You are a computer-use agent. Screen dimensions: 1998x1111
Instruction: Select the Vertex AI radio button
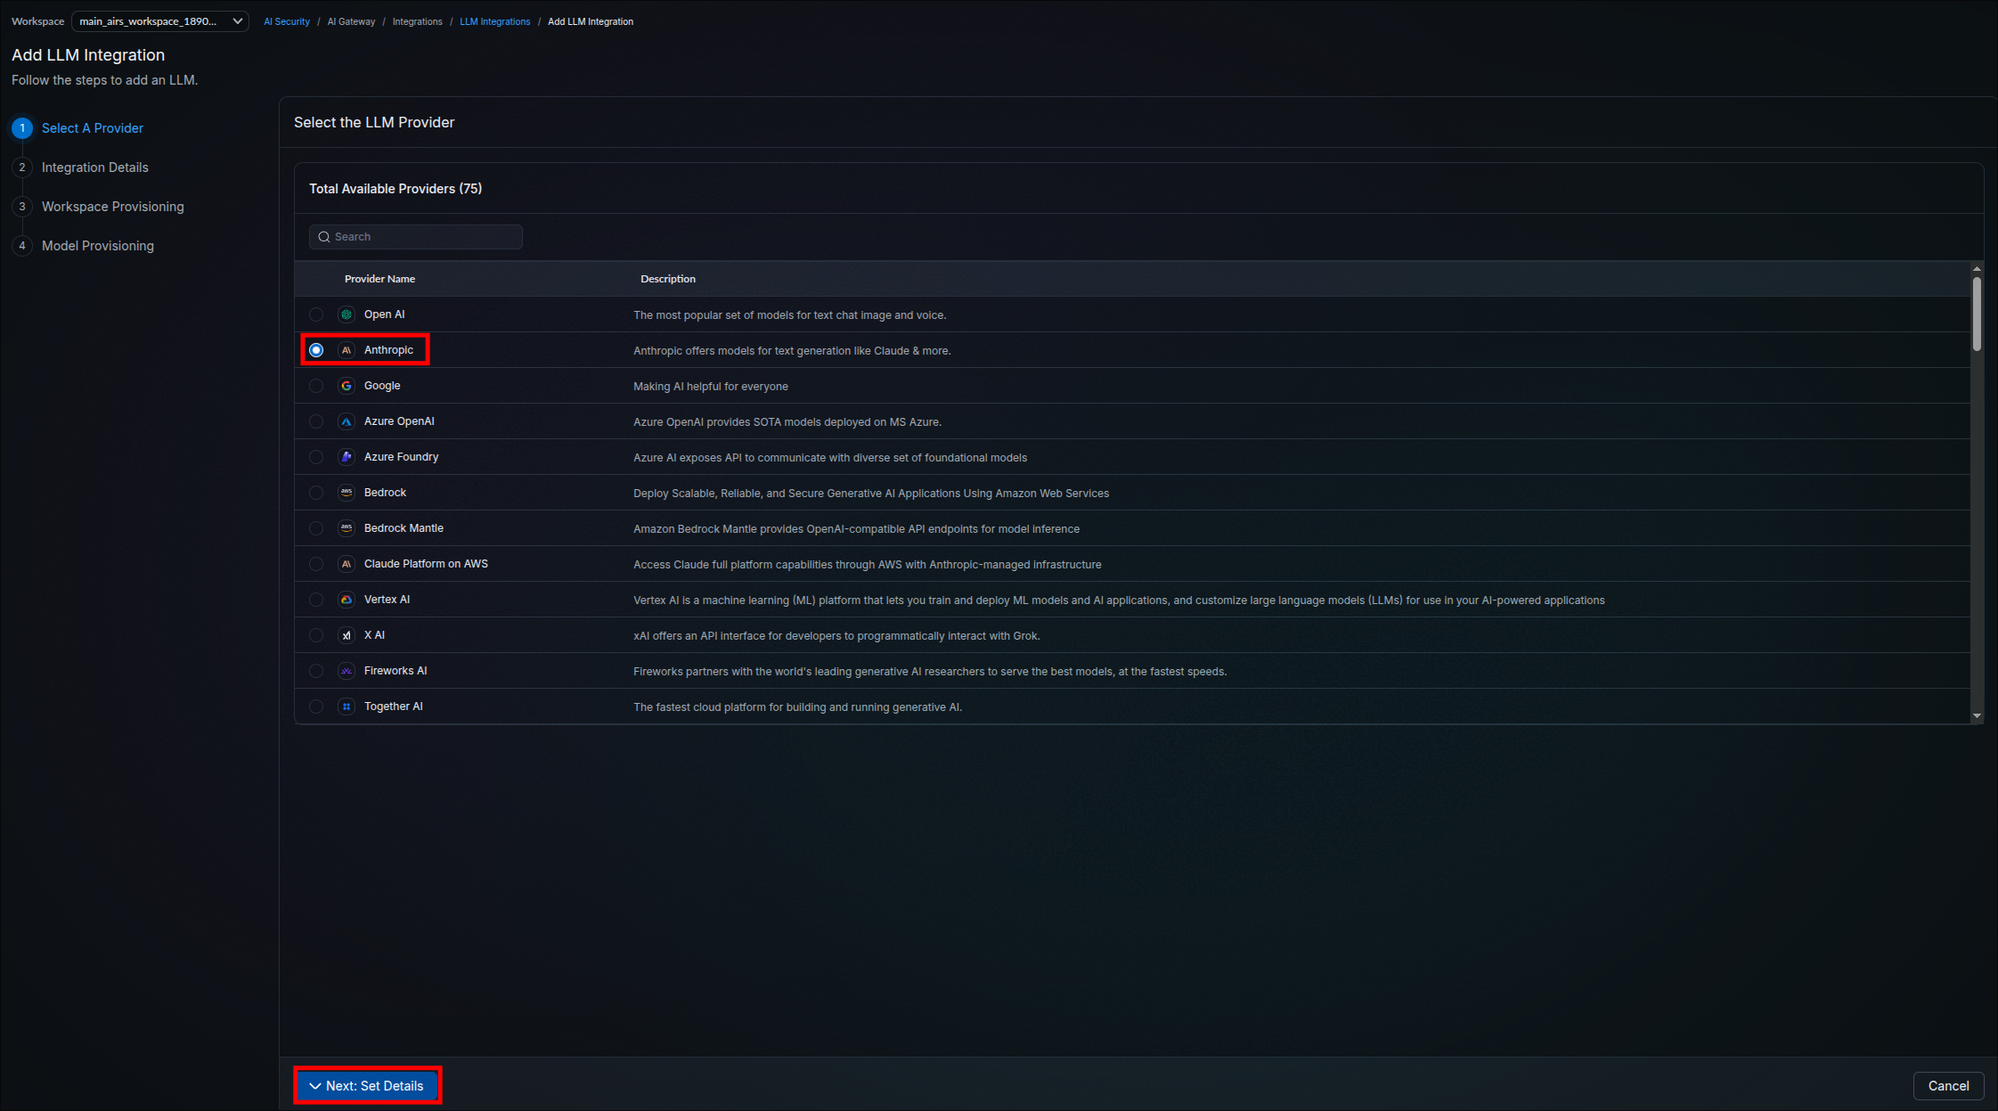[x=316, y=600]
